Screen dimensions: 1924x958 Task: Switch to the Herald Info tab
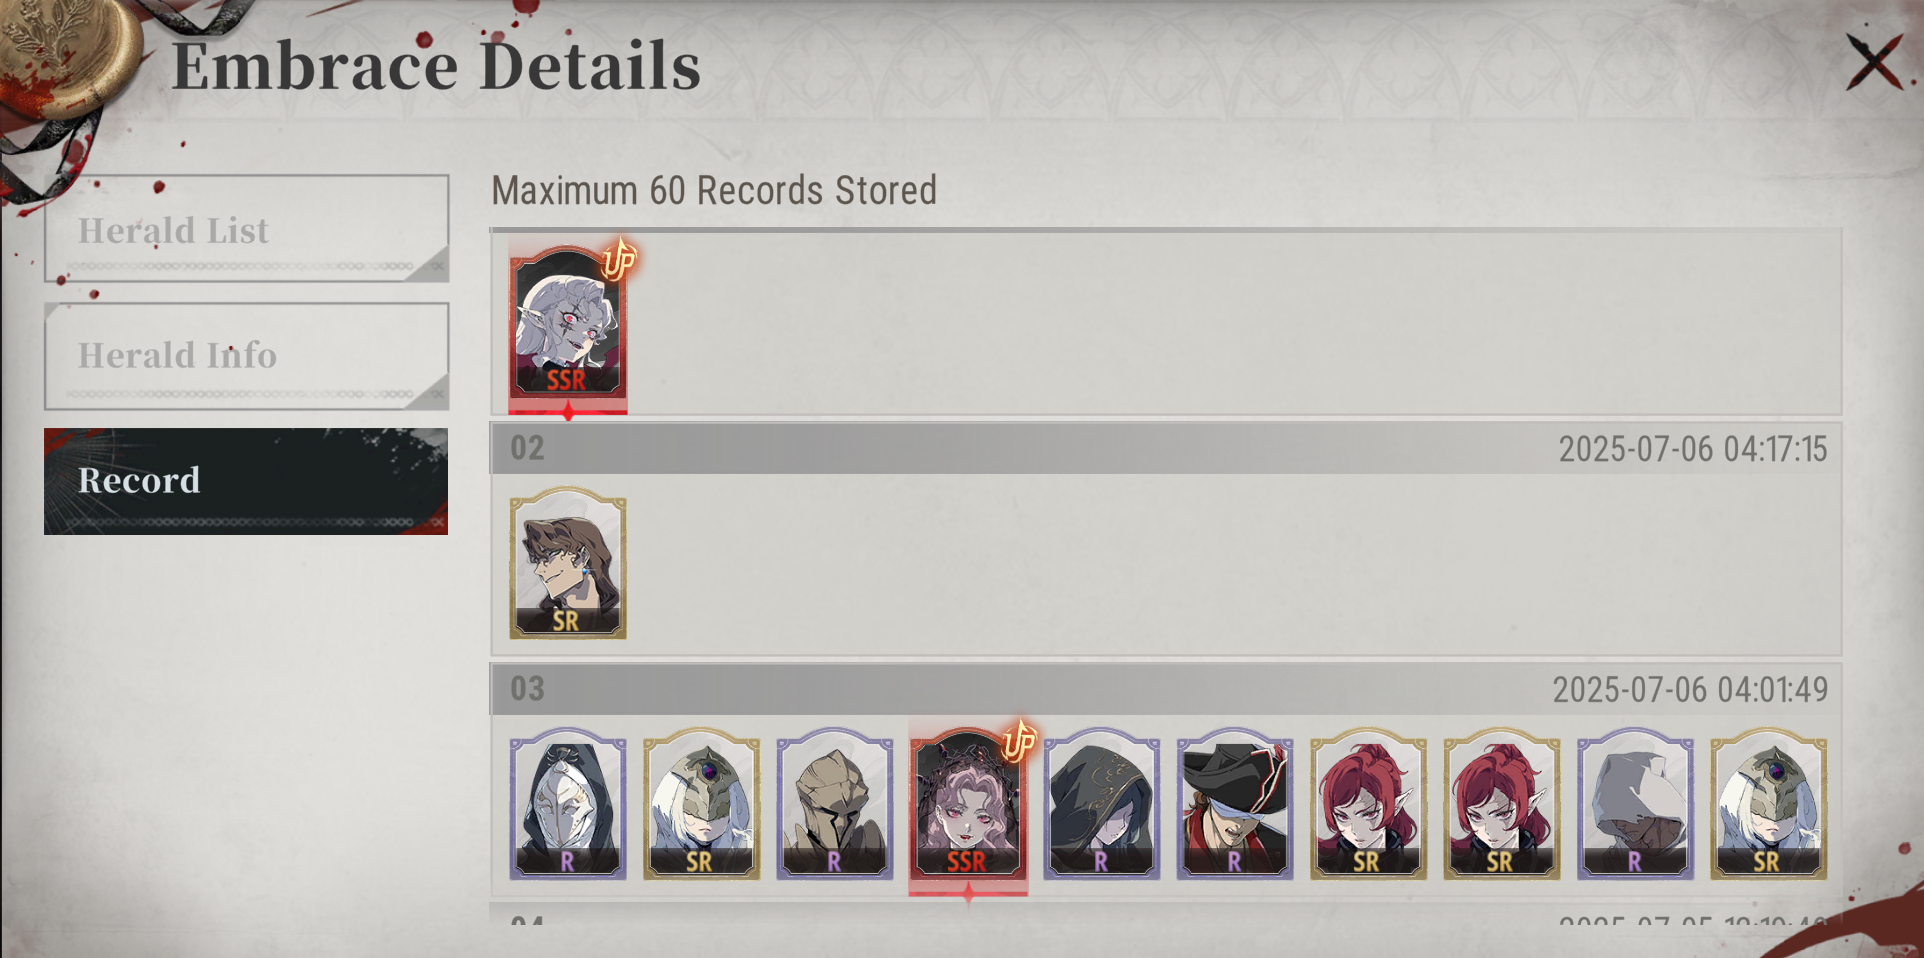(246, 356)
